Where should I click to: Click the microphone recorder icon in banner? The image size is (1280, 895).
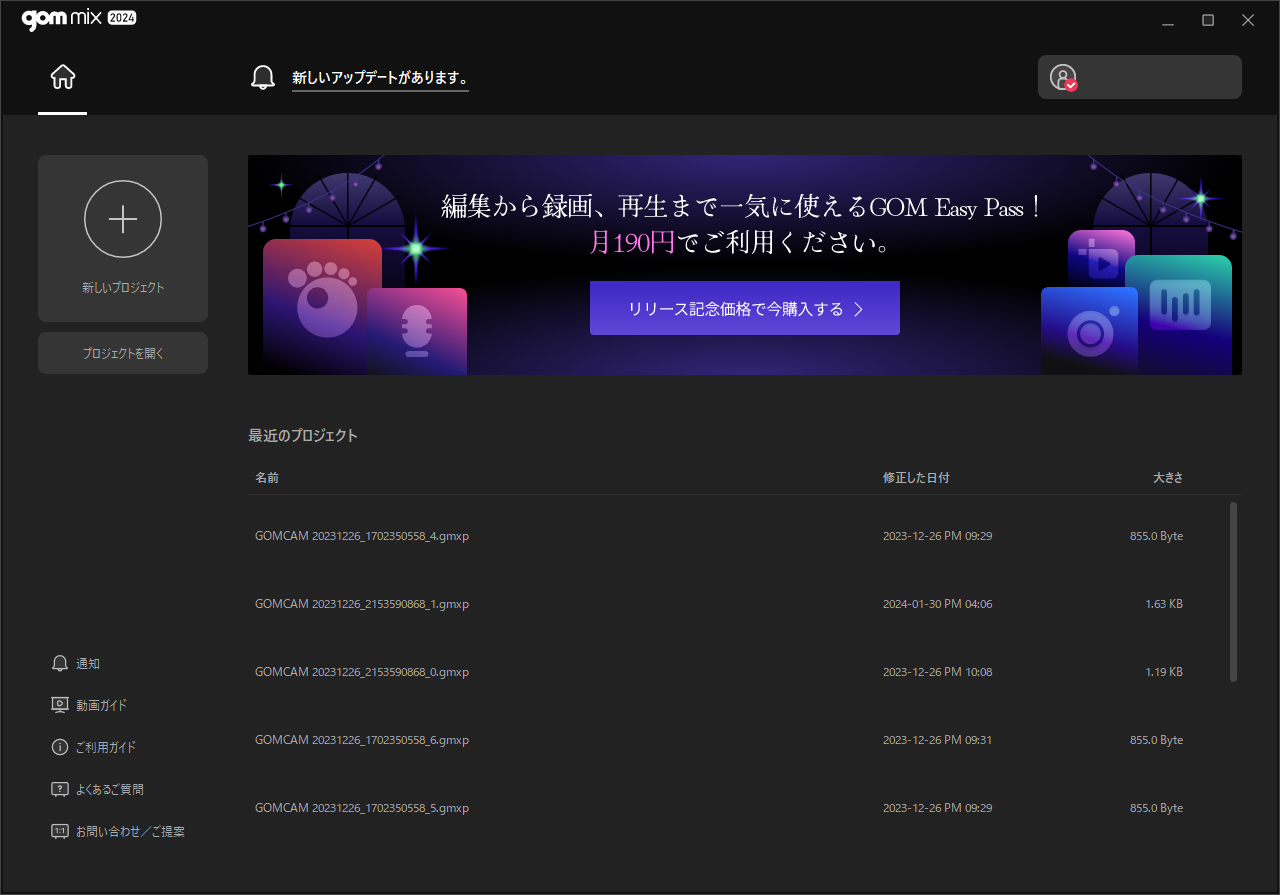point(417,331)
